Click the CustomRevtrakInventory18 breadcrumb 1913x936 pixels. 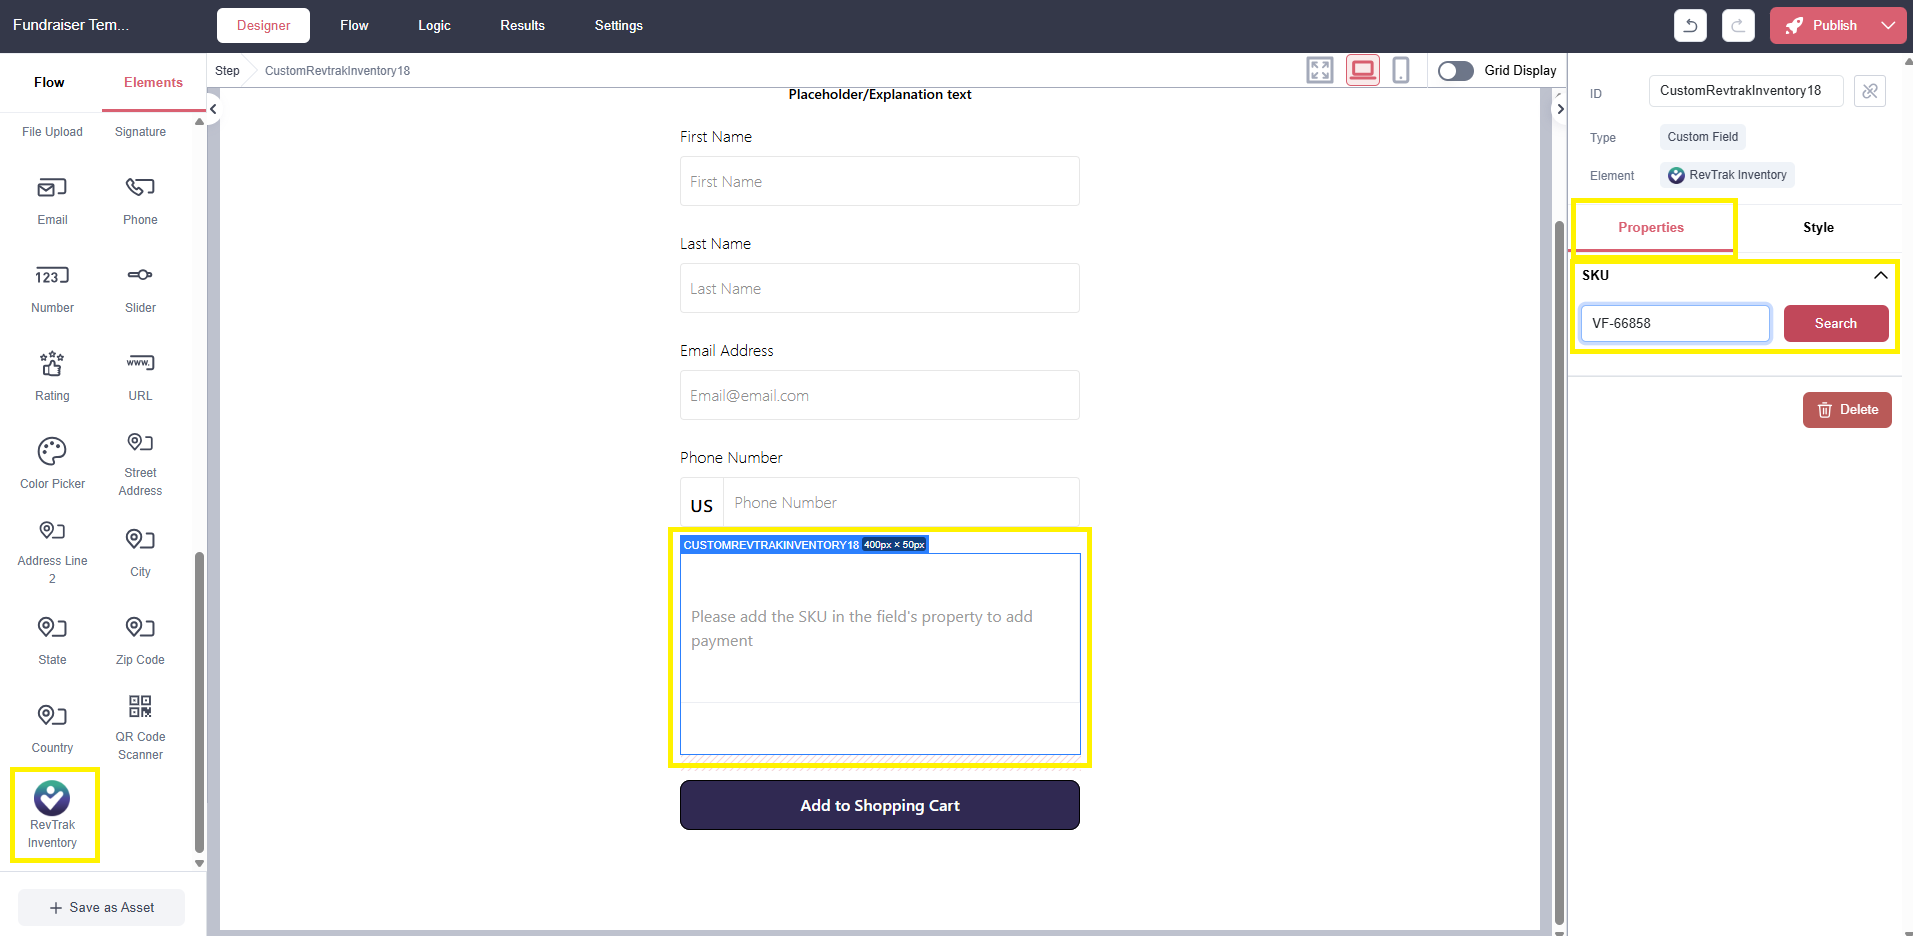tap(337, 71)
